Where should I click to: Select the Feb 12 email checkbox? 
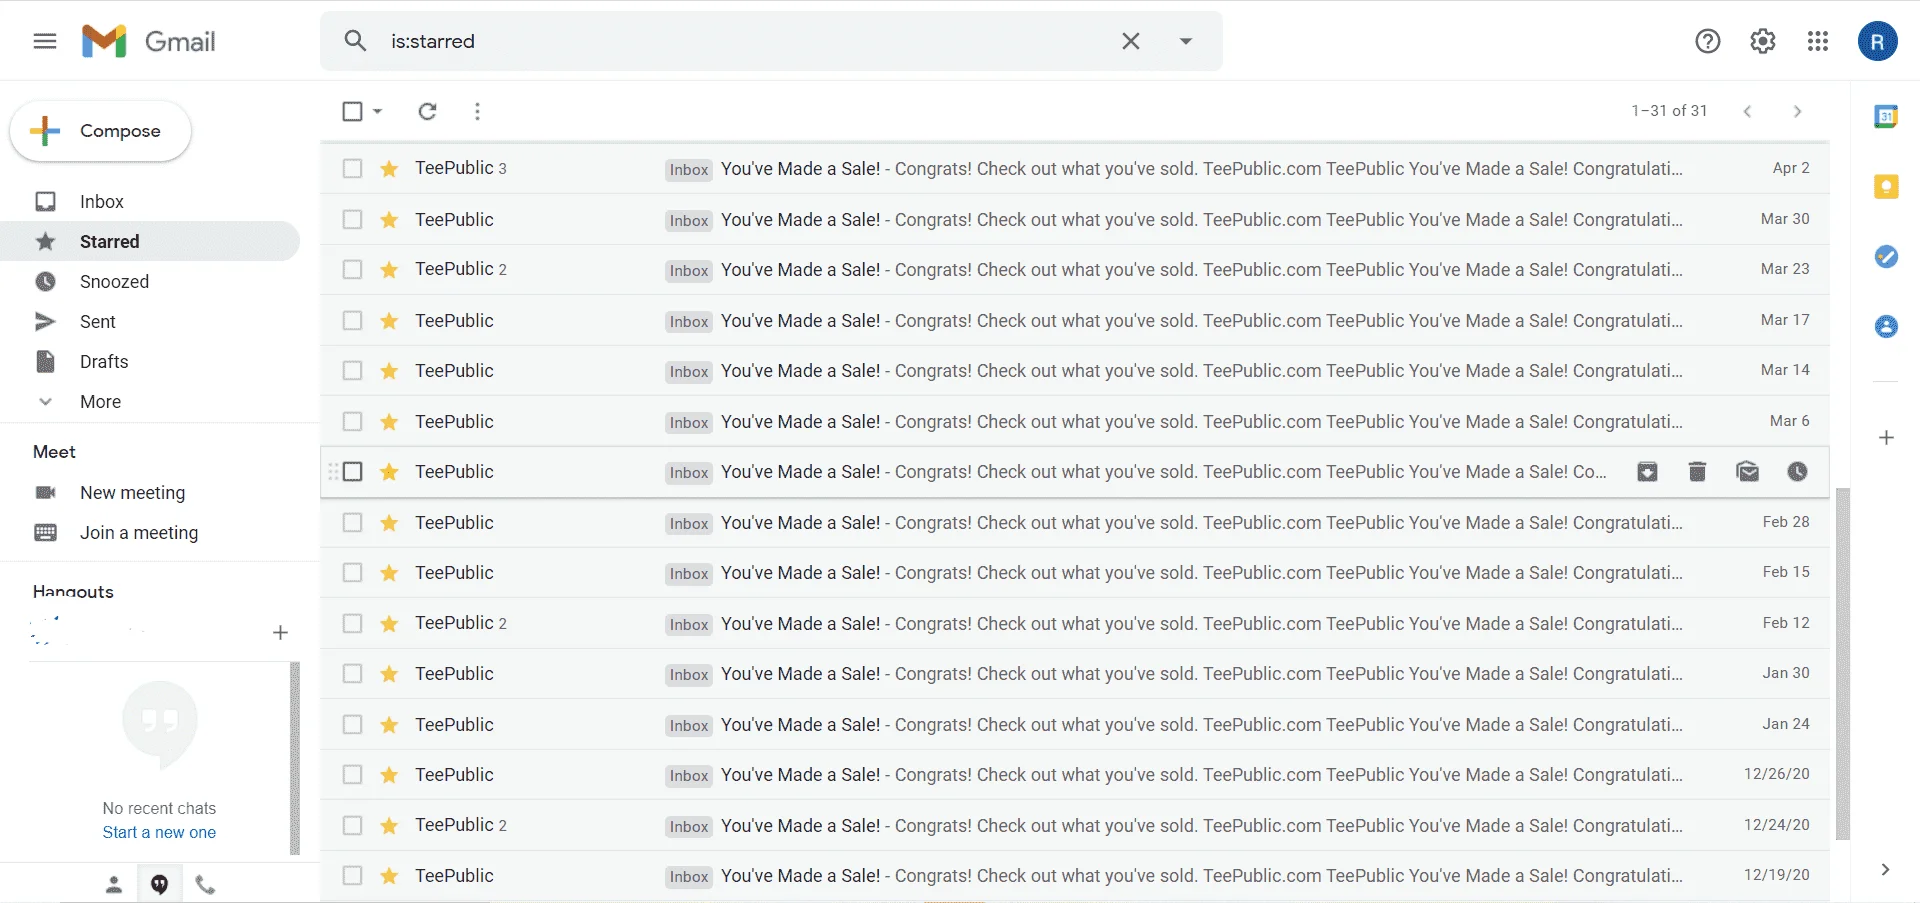coord(352,624)
